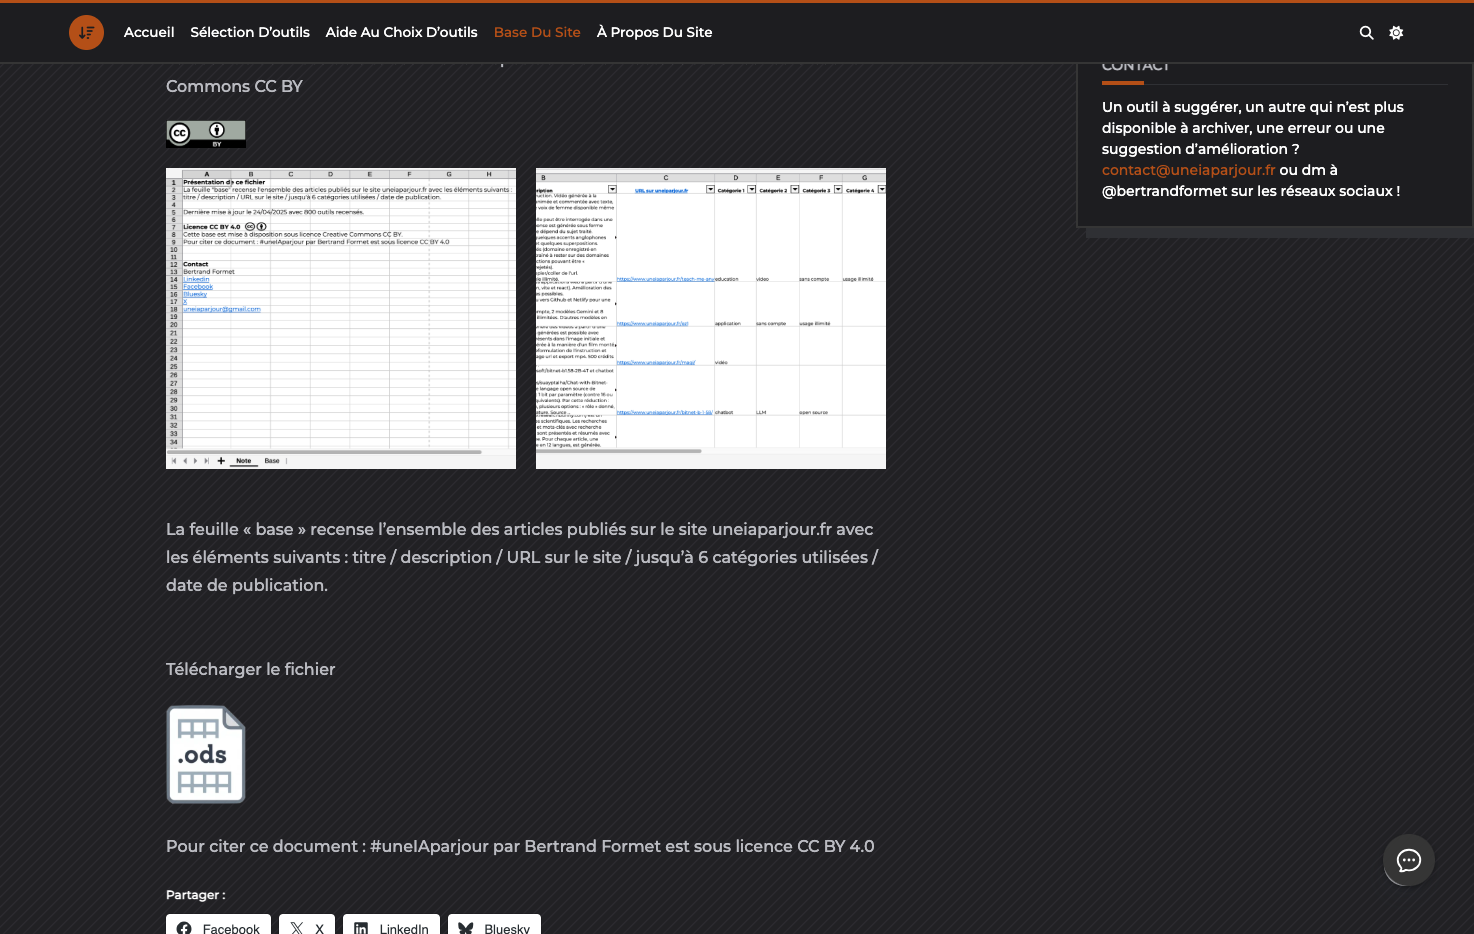1474x934 pixels.
Task: Click the Creative Commons CC BY badge
Action: [x=206, y=134]
